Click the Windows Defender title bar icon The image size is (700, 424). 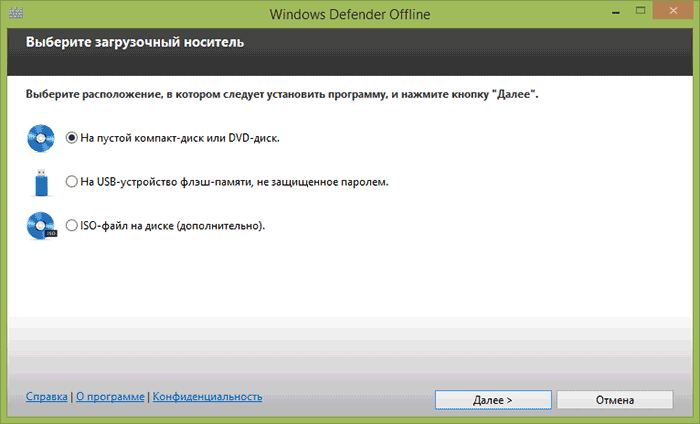coord(16,12)
